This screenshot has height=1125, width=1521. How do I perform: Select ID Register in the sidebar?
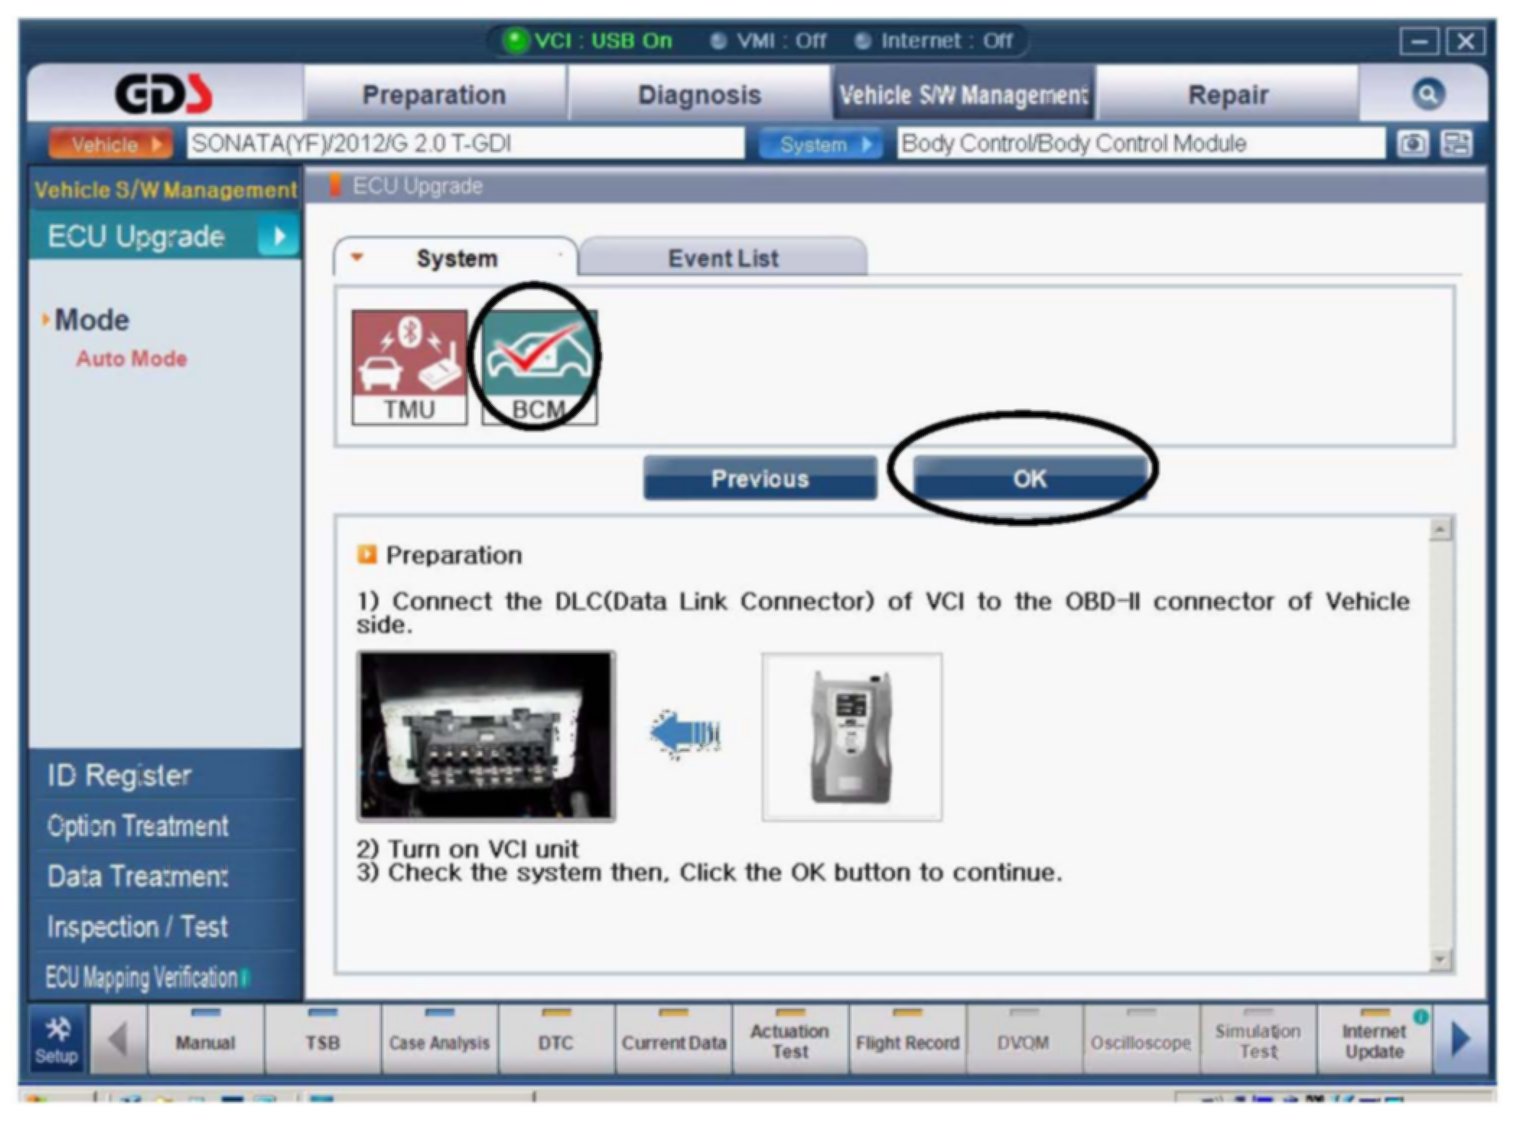coord(120,775)
